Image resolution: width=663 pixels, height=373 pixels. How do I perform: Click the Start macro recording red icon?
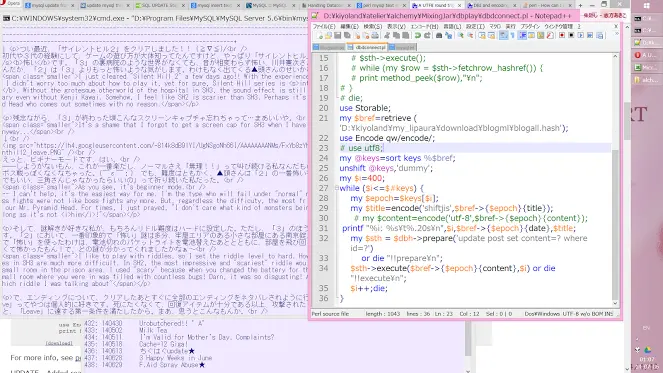pyautogui.click(x=562, y=35)
